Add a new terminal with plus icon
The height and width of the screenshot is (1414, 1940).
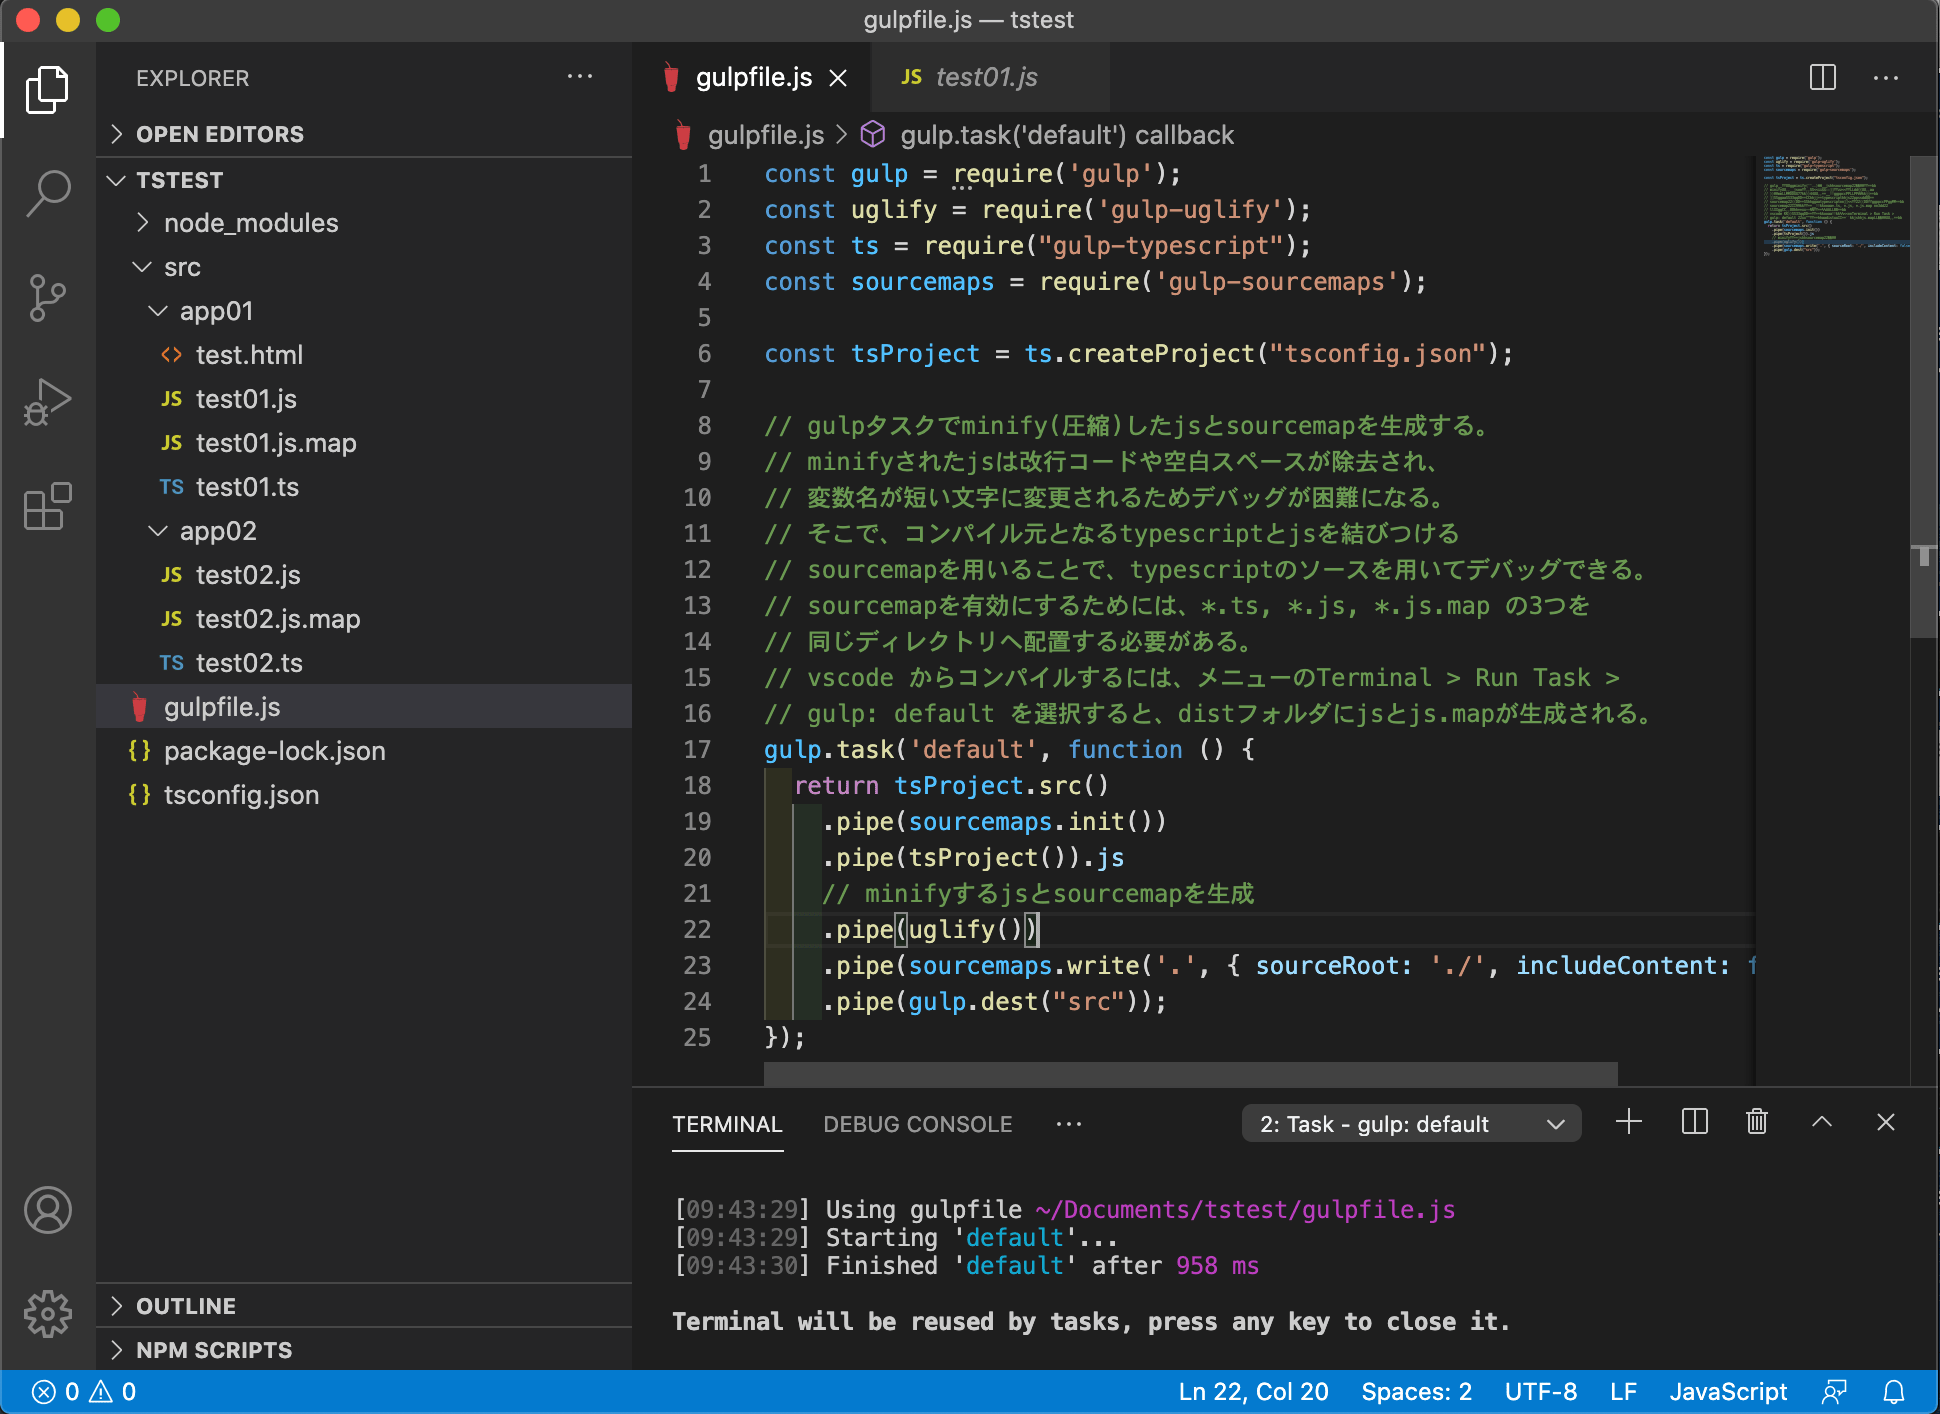pyautogui.click(x=1628, y=1122)
